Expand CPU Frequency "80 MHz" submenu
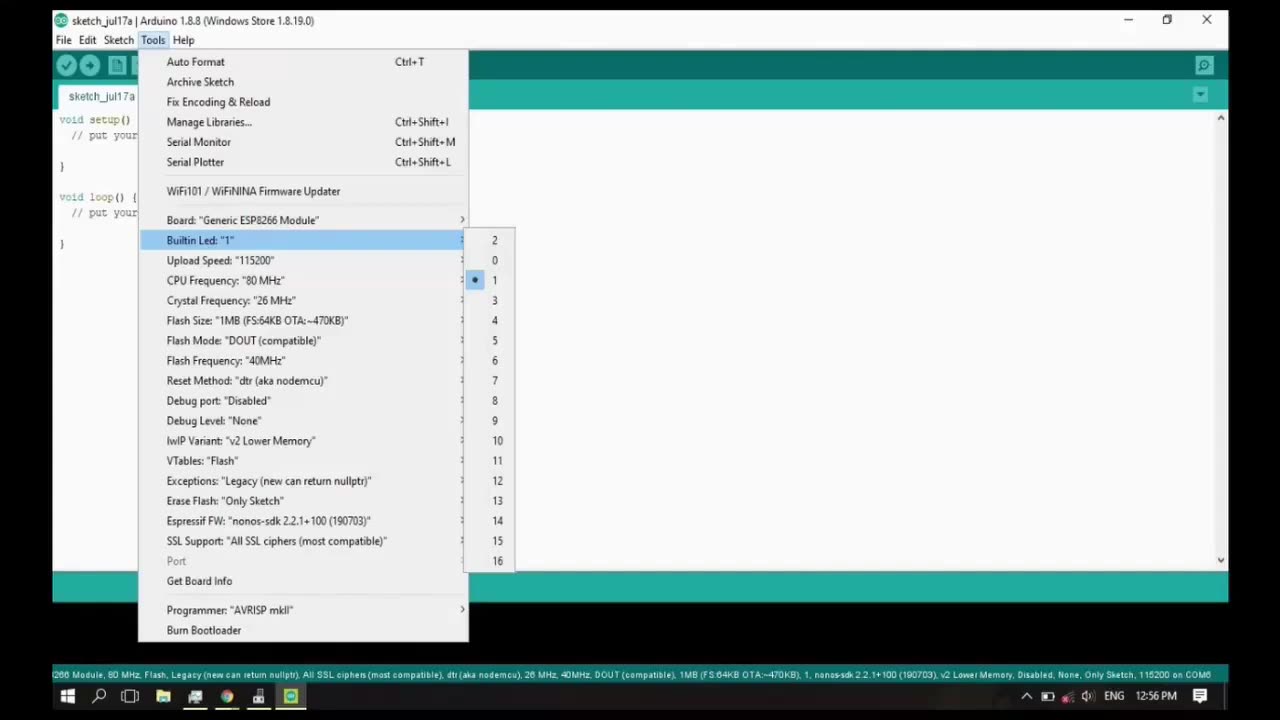 (x=303, y=280)
